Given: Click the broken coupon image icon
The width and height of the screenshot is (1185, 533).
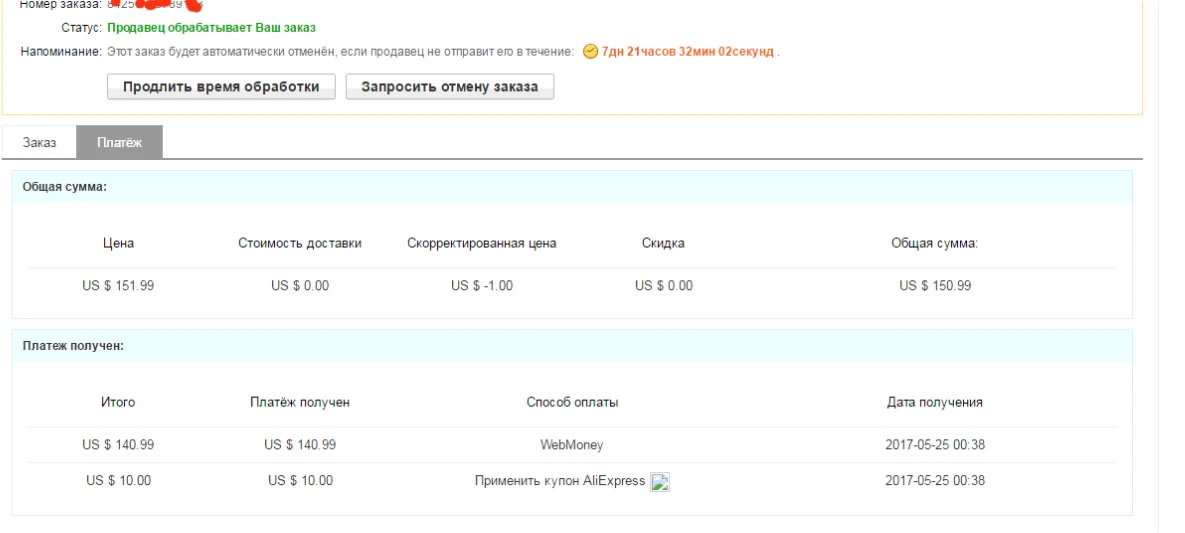Looking at the screenshot, I should pos(661,482).
